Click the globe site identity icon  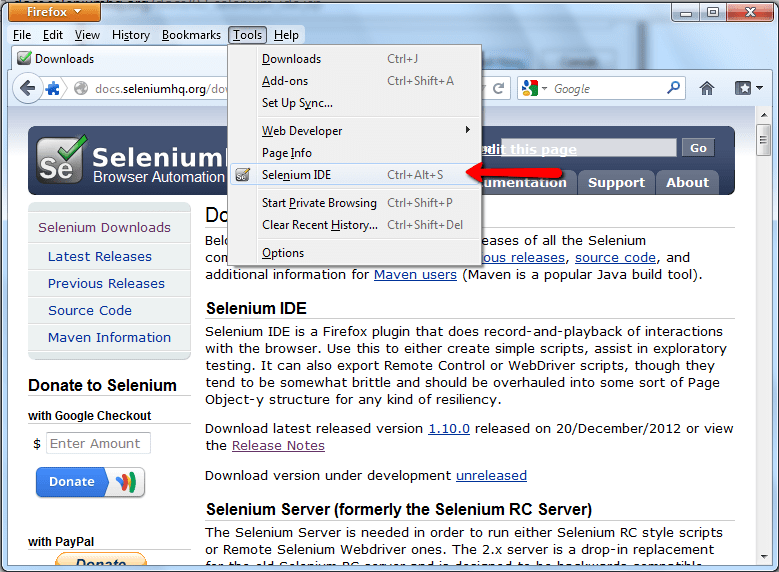(x=80, y=88)
